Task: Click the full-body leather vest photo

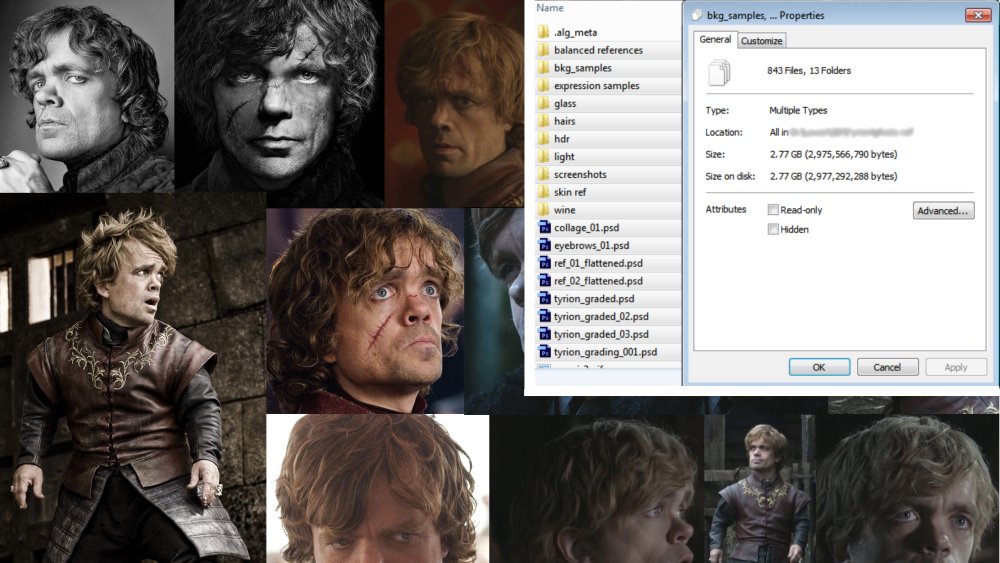Action: coord(133,378)
